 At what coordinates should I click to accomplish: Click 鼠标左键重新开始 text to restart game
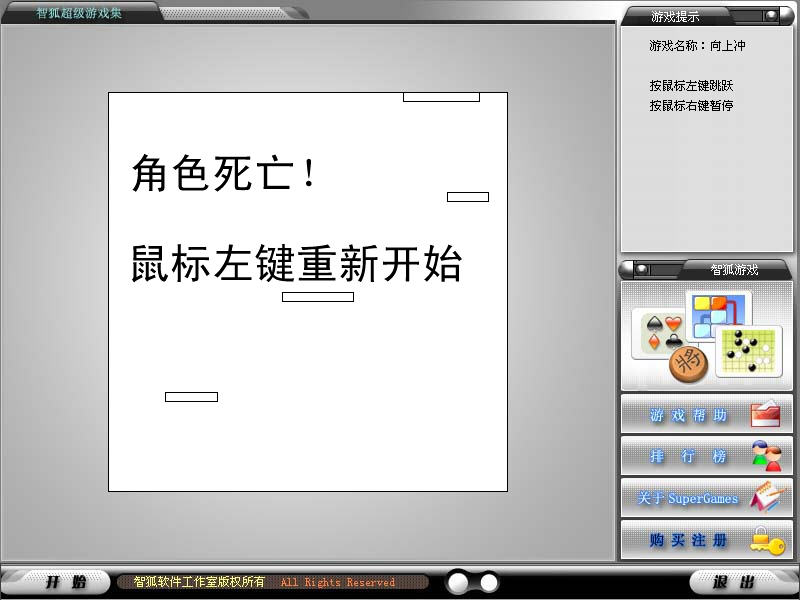click(297, 265)
